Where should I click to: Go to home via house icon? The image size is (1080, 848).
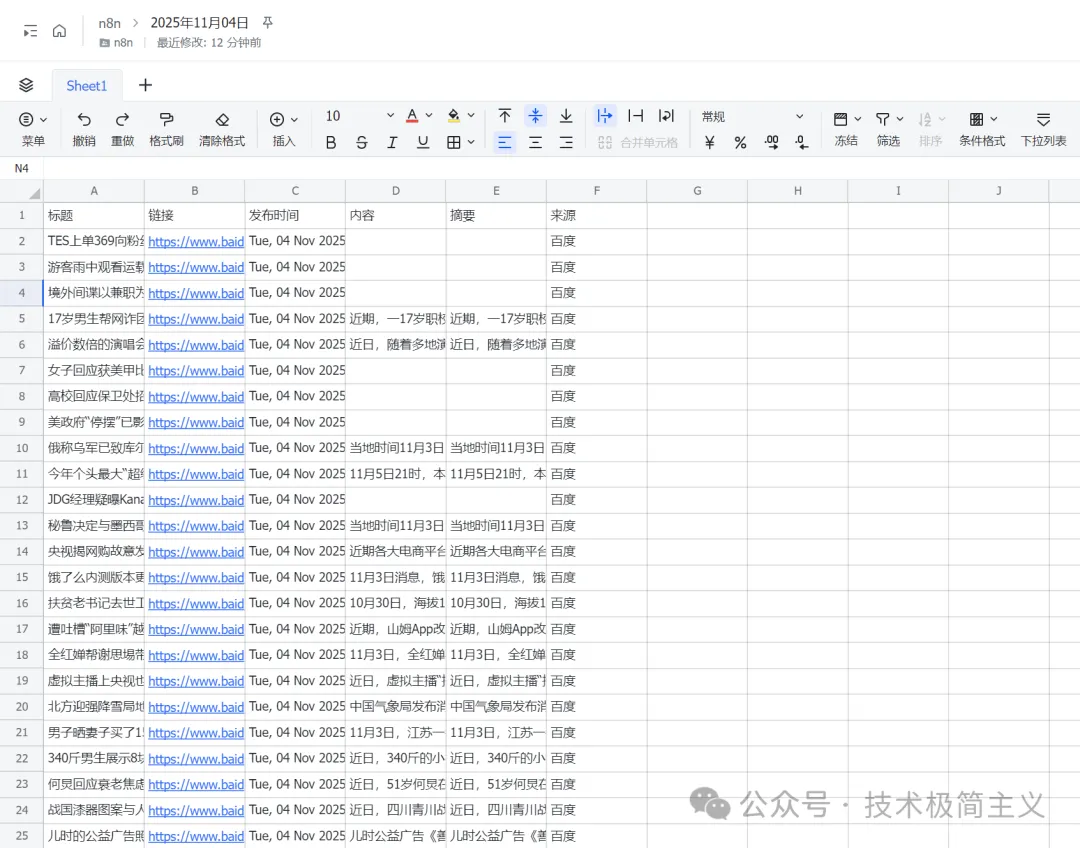60,31
